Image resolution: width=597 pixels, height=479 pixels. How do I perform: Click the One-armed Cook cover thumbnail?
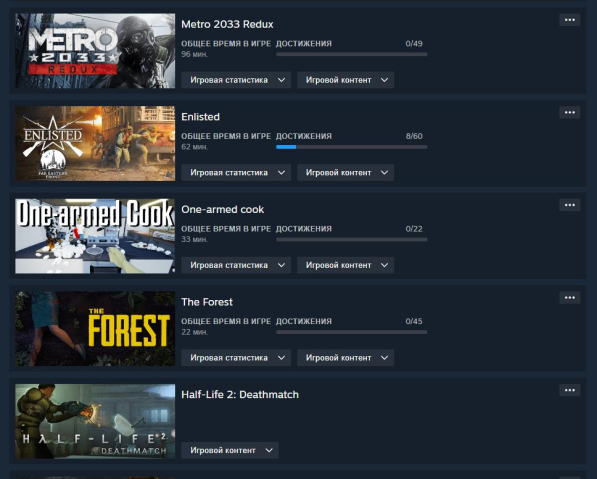(95, 236)
